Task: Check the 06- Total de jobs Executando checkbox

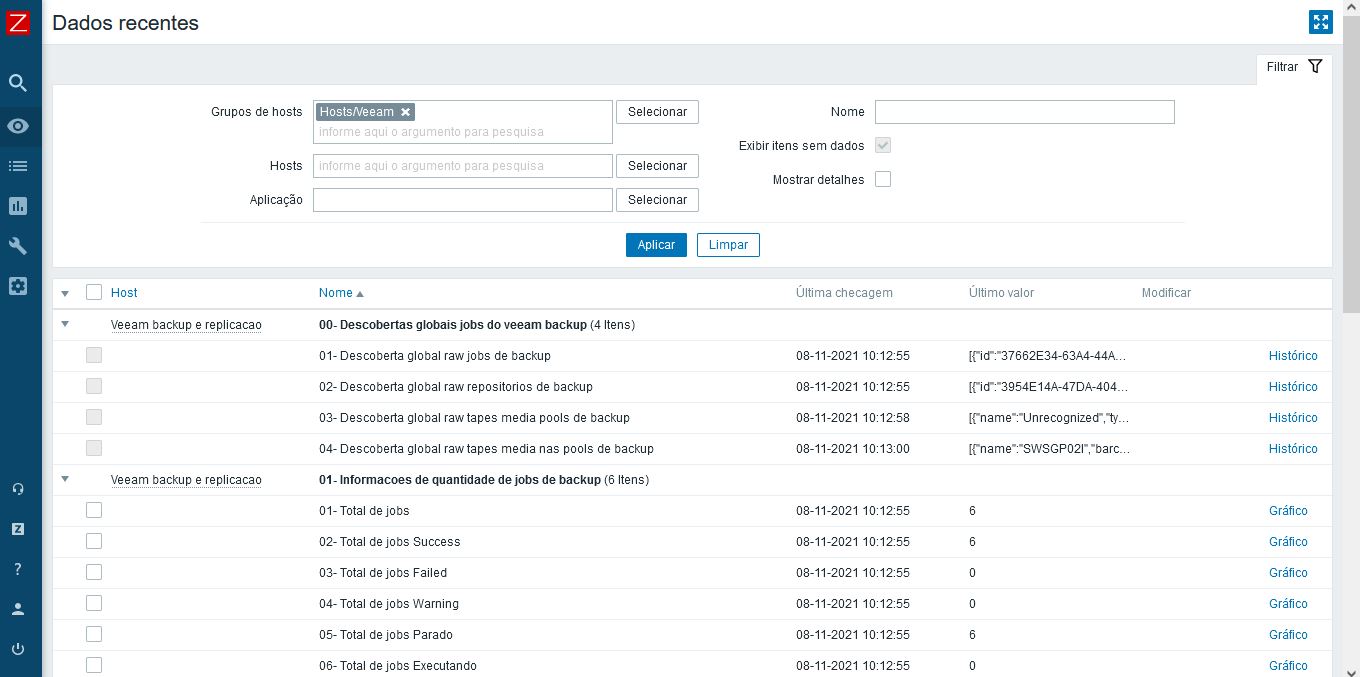Action: (94, 665)
